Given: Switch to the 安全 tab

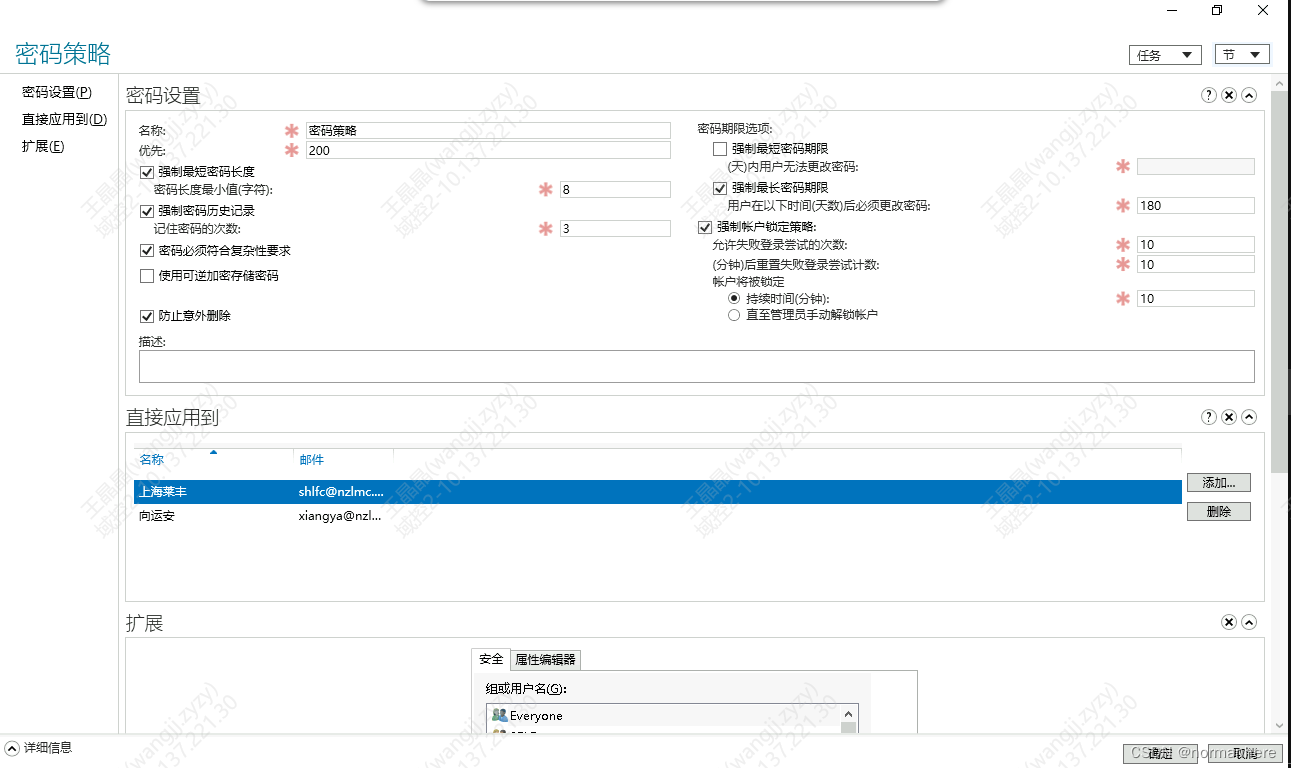Looking at the screenshot, I should 491,659.
